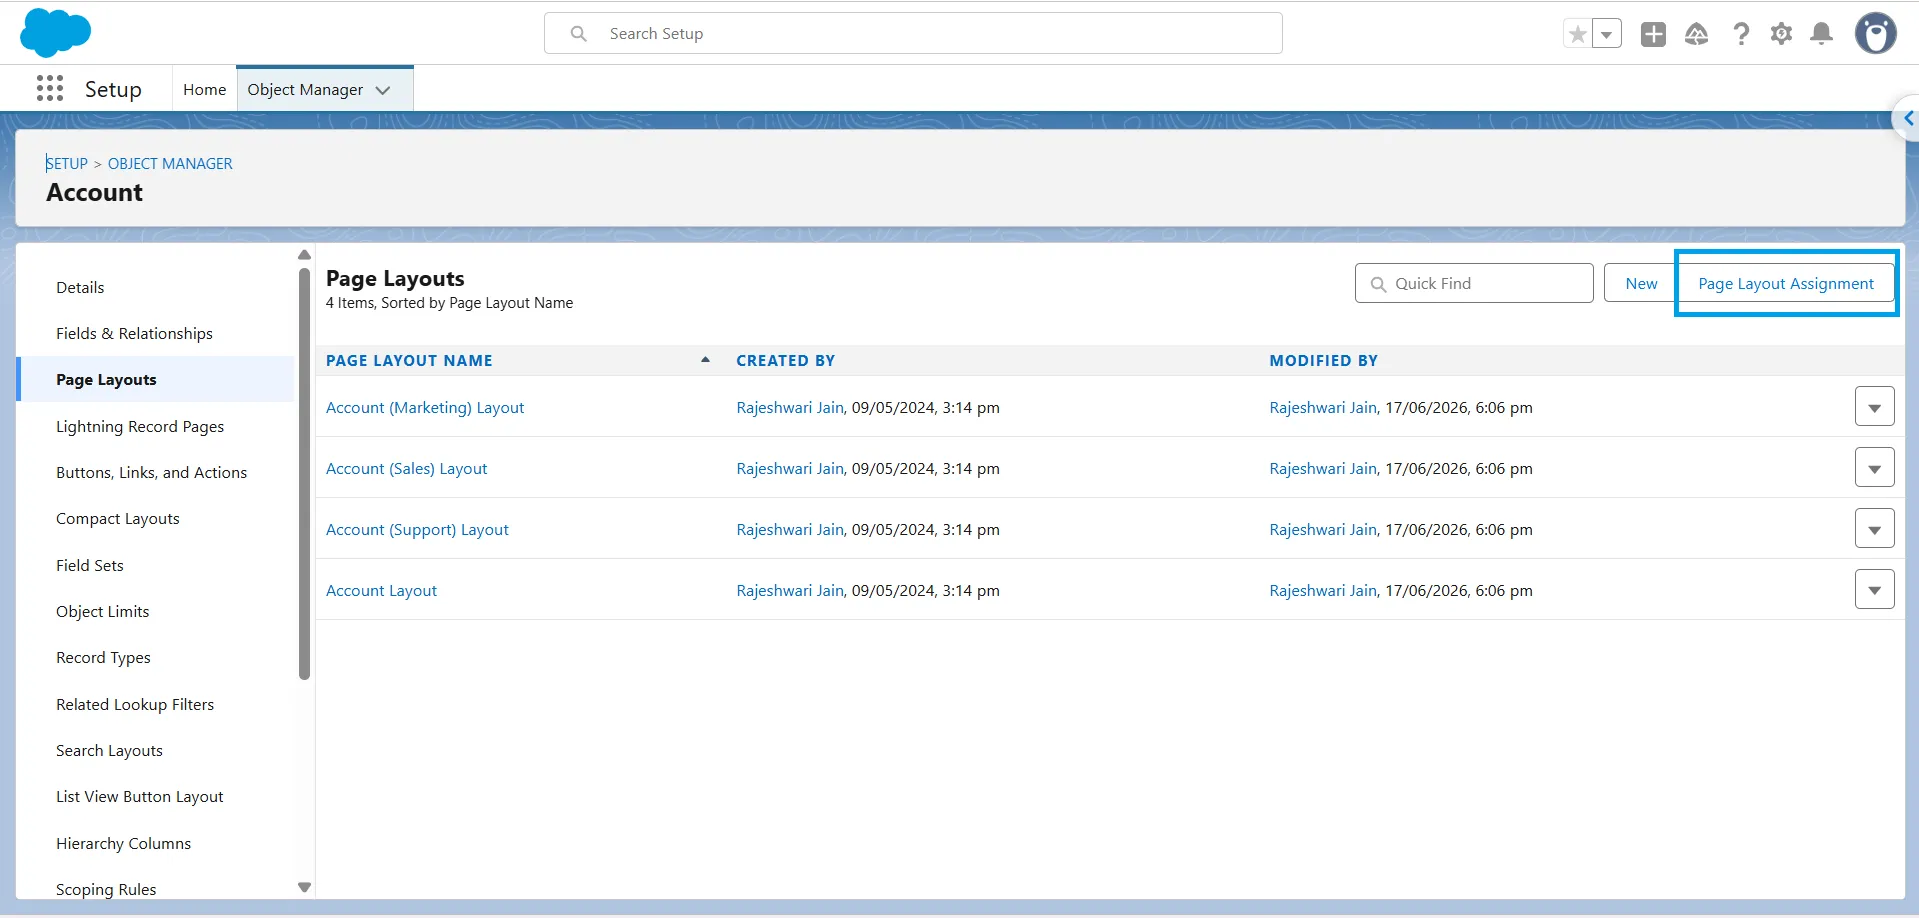Open row actions for Account Layout
This screenshot has width=1919, height=918.
coord(1874,590)
